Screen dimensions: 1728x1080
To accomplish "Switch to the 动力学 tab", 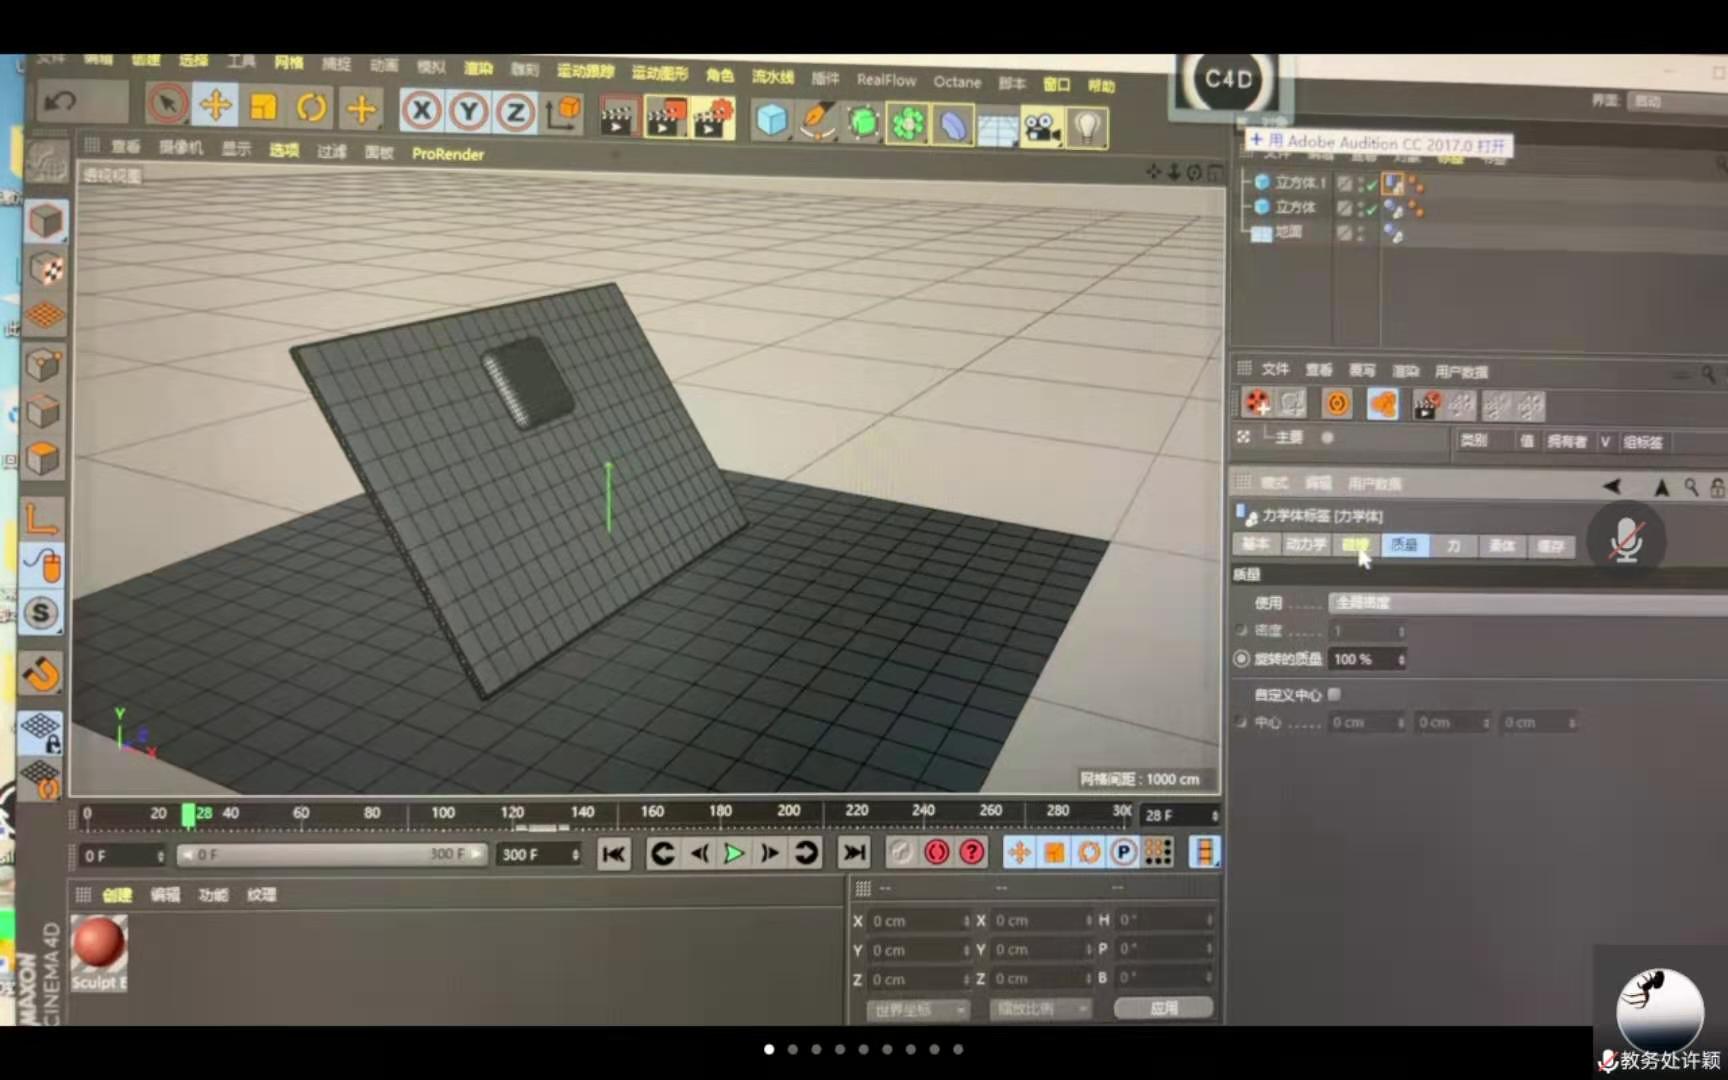I will click(1305, 545).
